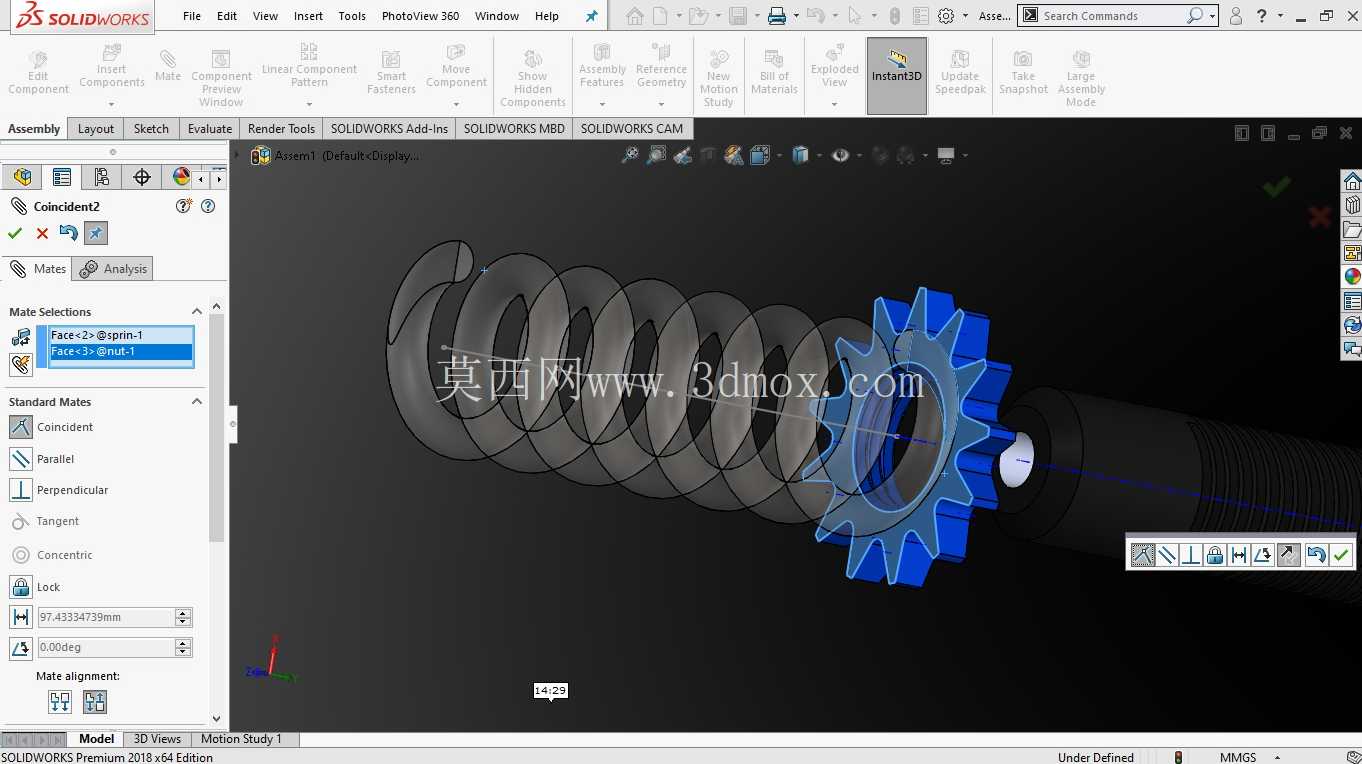
Task: Open the FeatureManager design tree tab
Action: point(22,177)
